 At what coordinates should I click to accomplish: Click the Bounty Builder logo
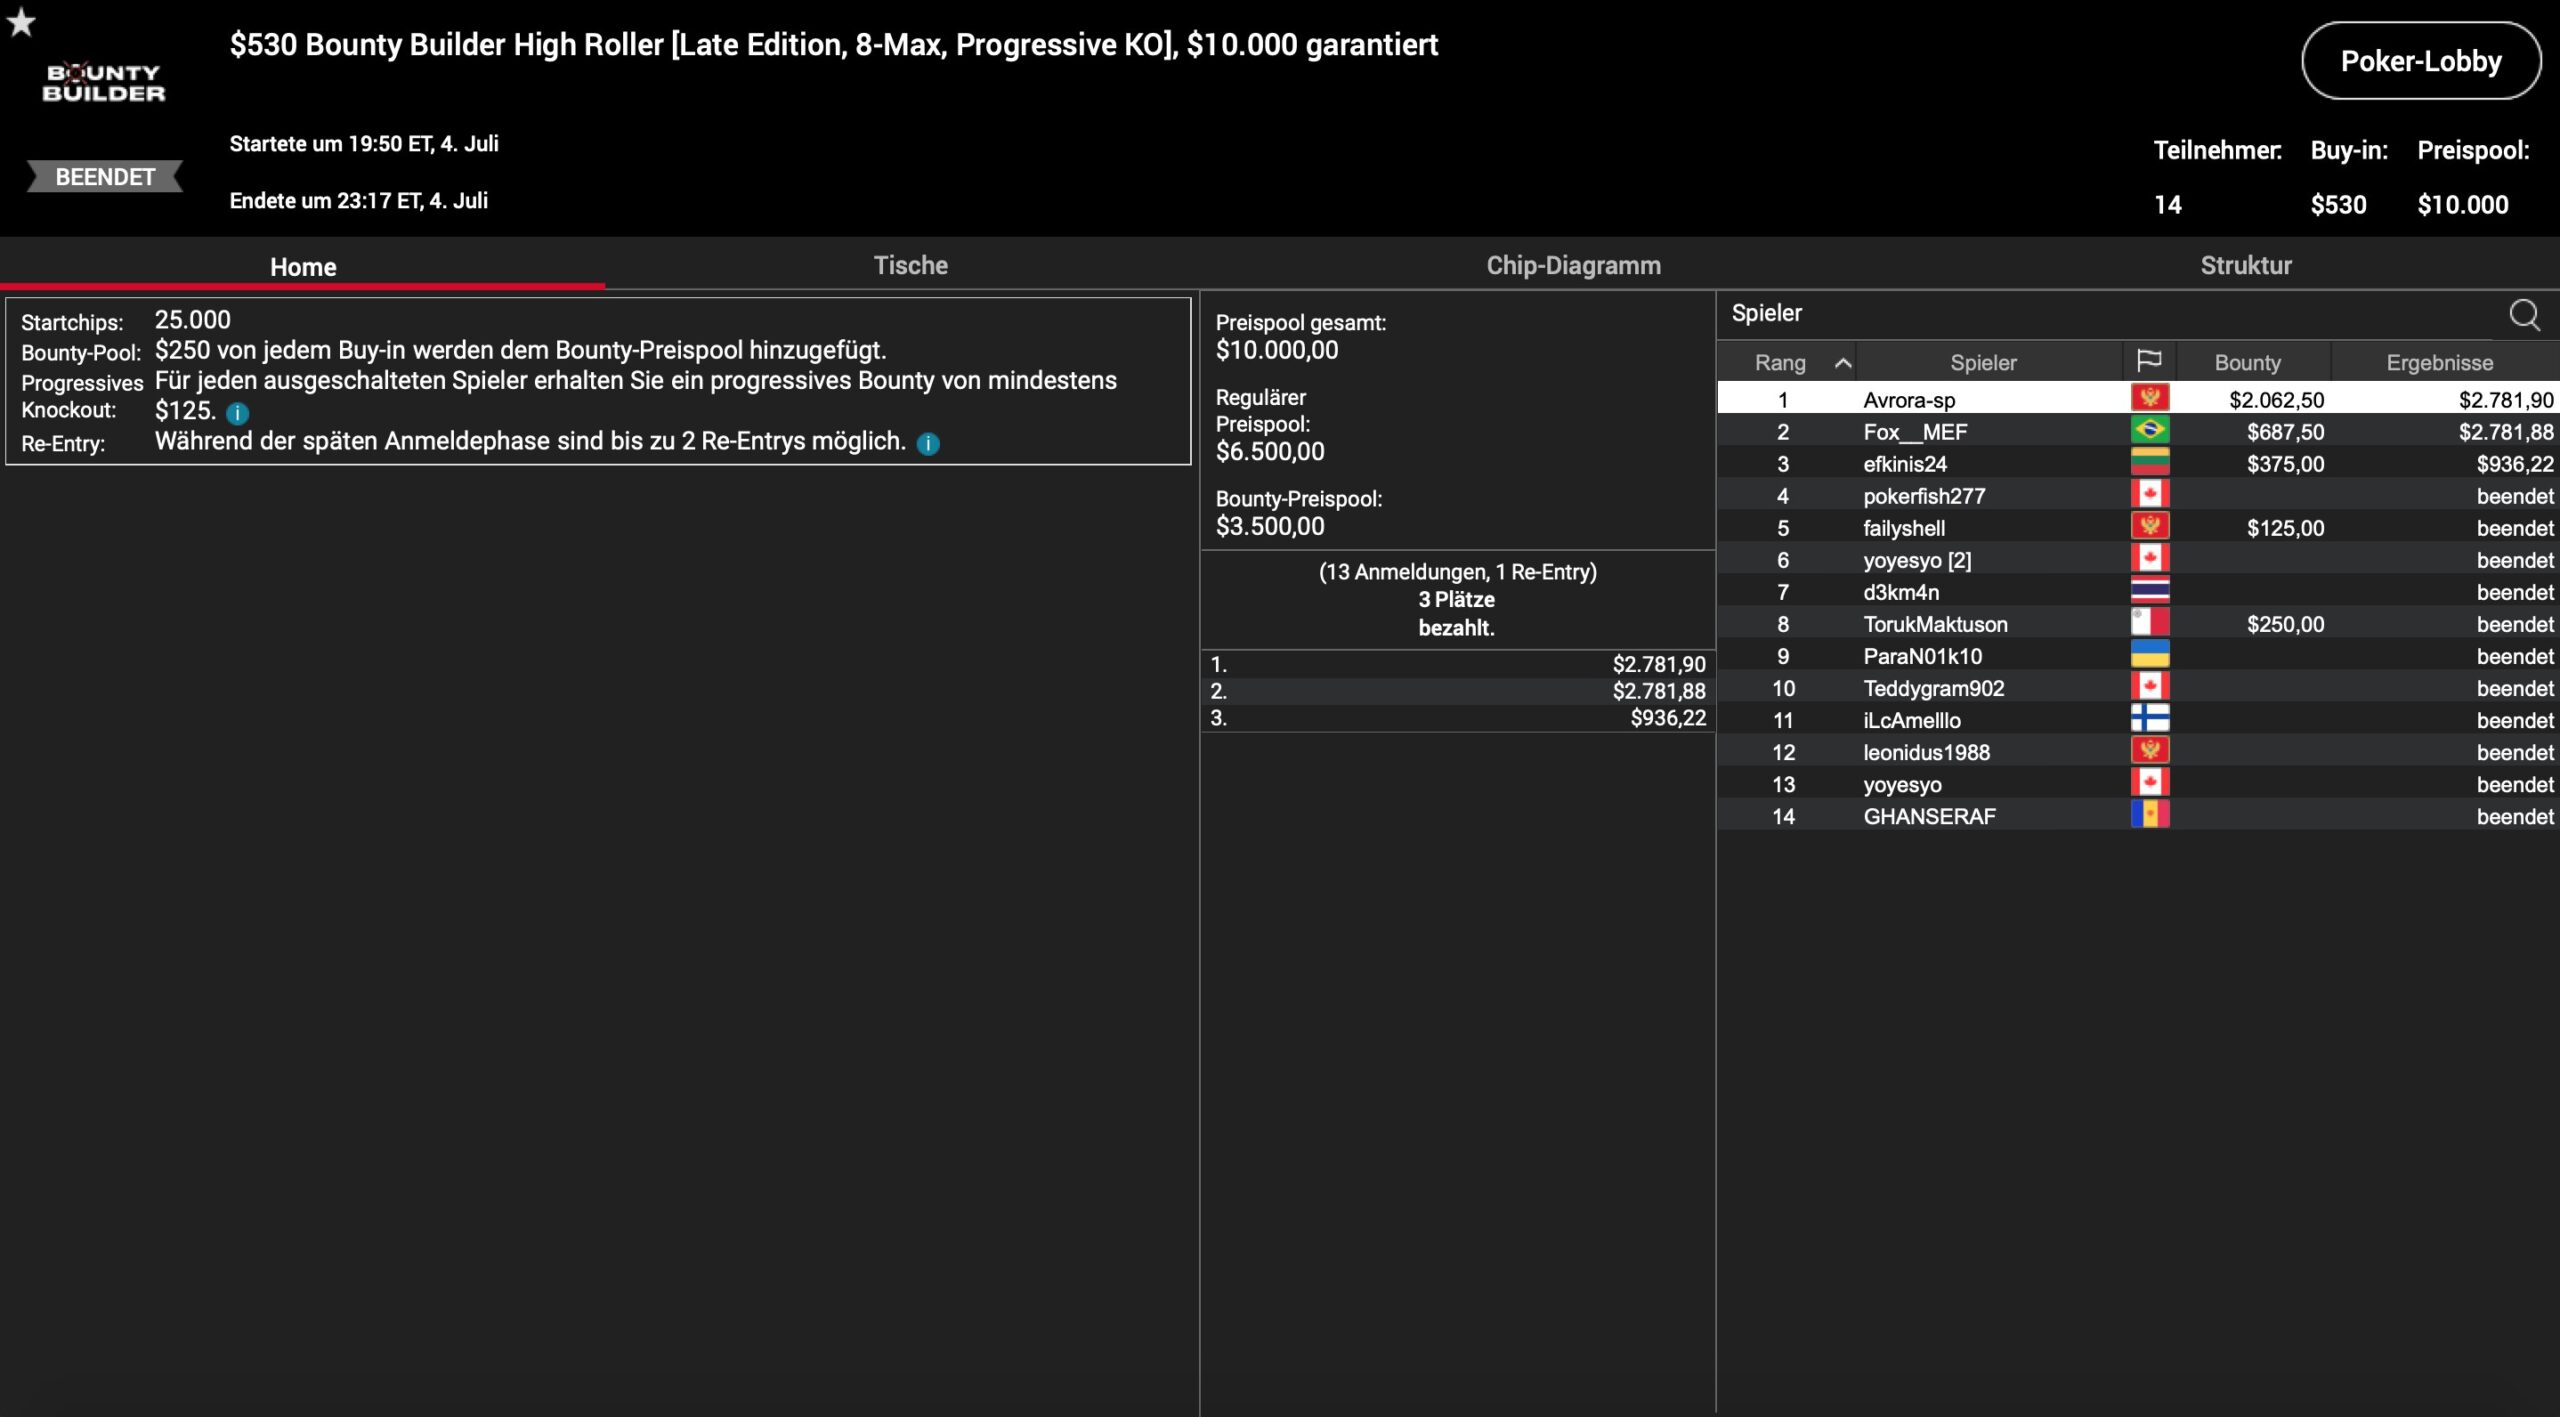[x=103, y=83]
